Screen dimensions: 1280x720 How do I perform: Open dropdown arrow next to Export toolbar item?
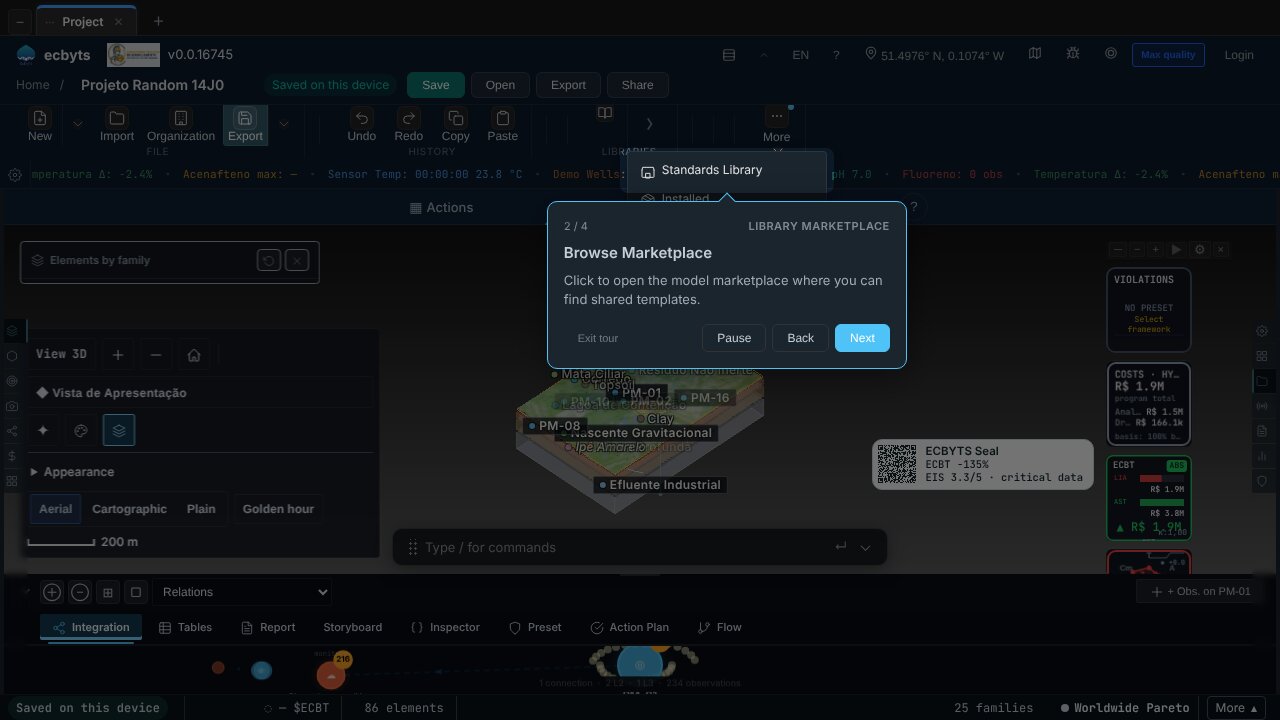click(283, 125)
